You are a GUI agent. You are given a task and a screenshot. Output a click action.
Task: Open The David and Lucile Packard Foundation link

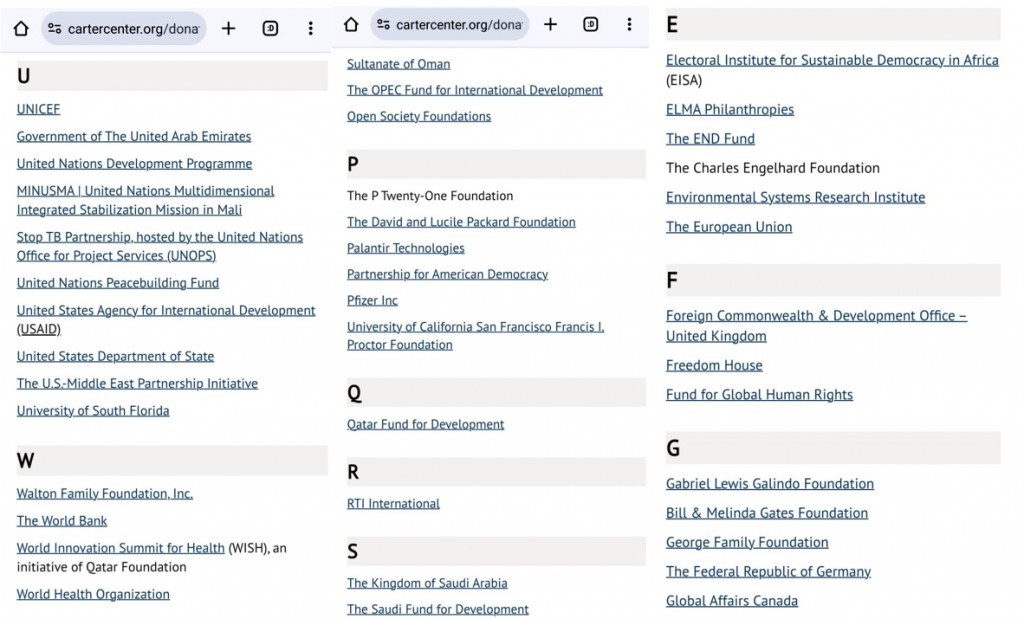[461, 222]
